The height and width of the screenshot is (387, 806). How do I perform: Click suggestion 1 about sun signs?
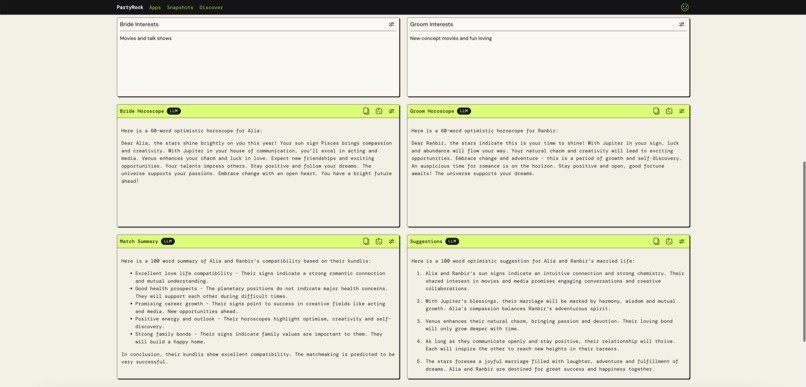pos(555,281)
